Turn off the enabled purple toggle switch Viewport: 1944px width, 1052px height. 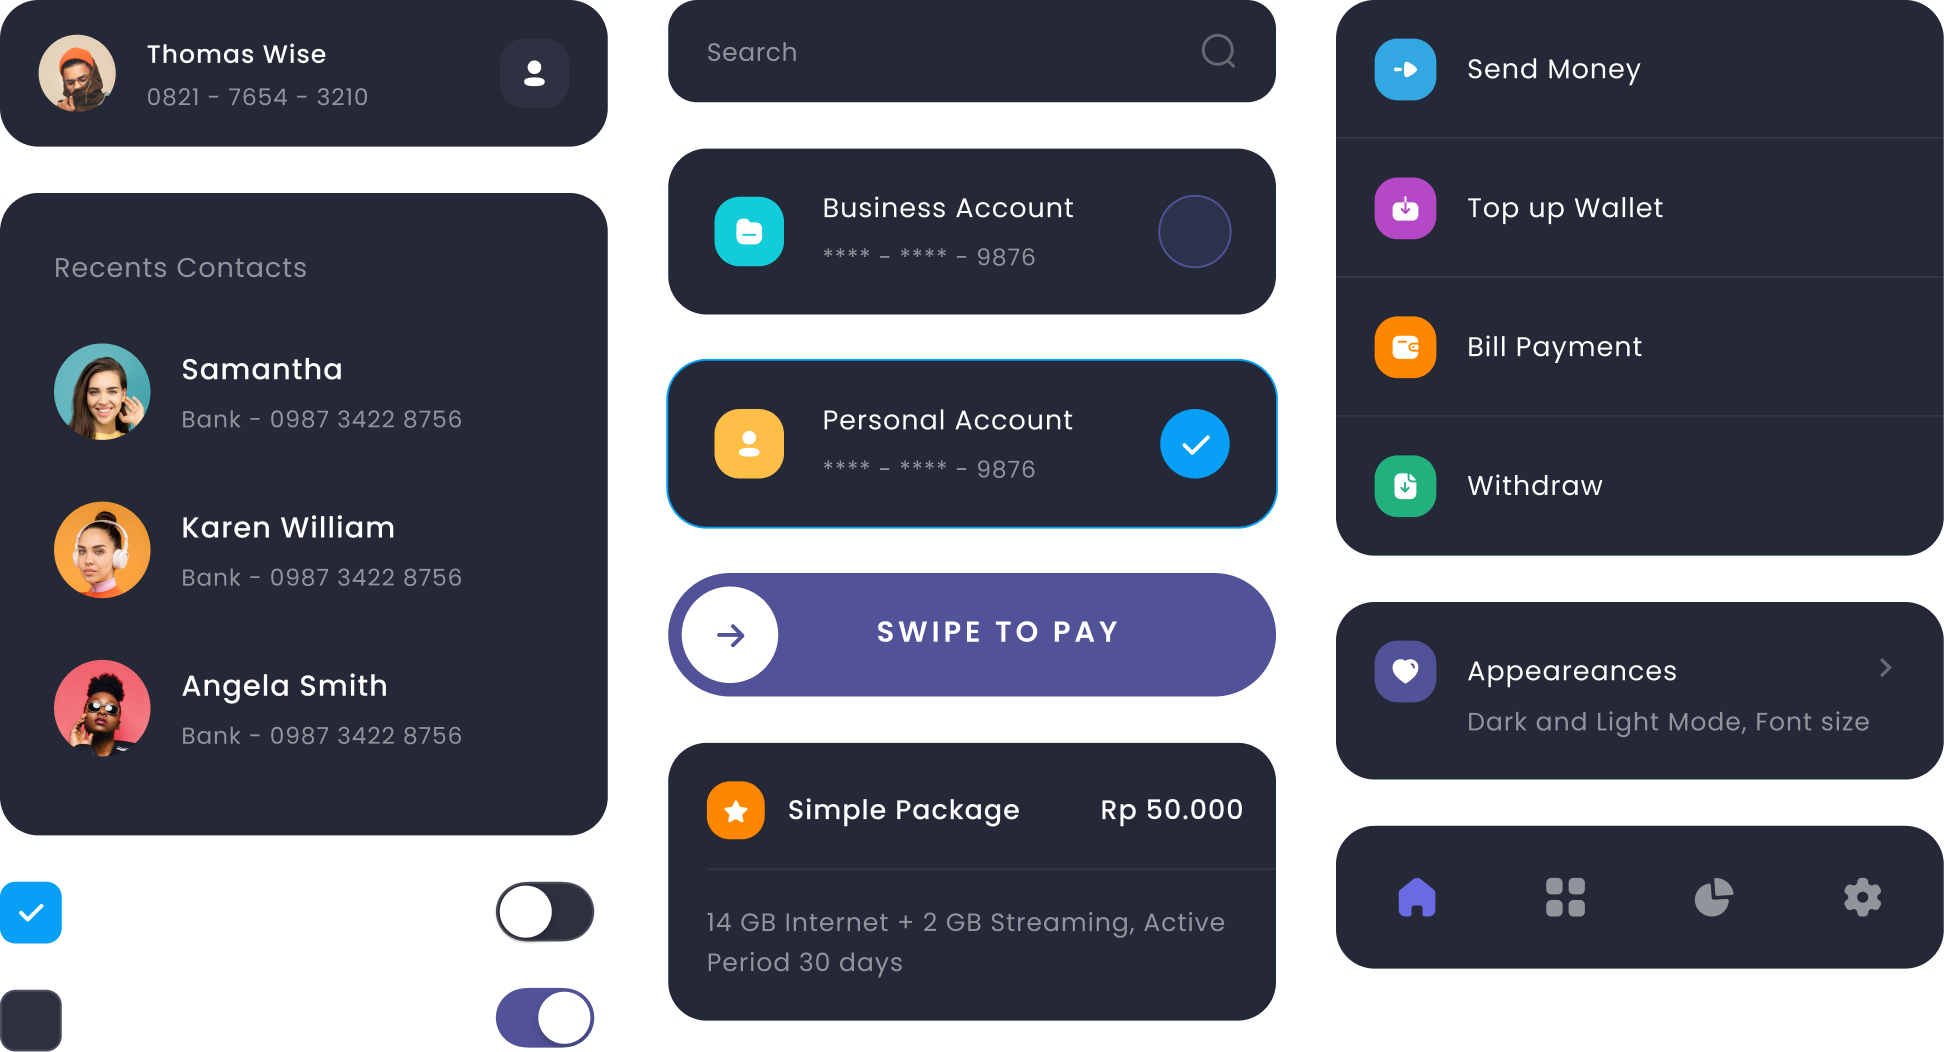(x=545, y=1018)
